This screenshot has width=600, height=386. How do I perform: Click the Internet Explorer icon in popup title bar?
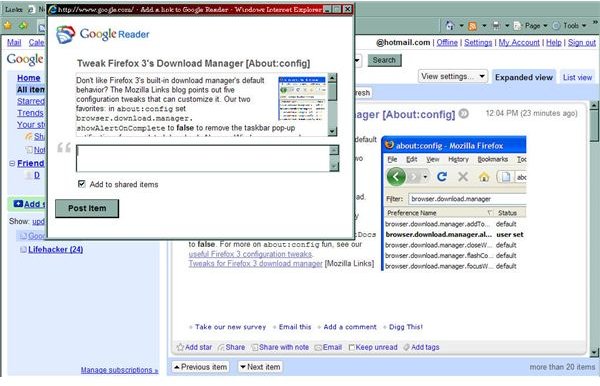tap(52, 10)
